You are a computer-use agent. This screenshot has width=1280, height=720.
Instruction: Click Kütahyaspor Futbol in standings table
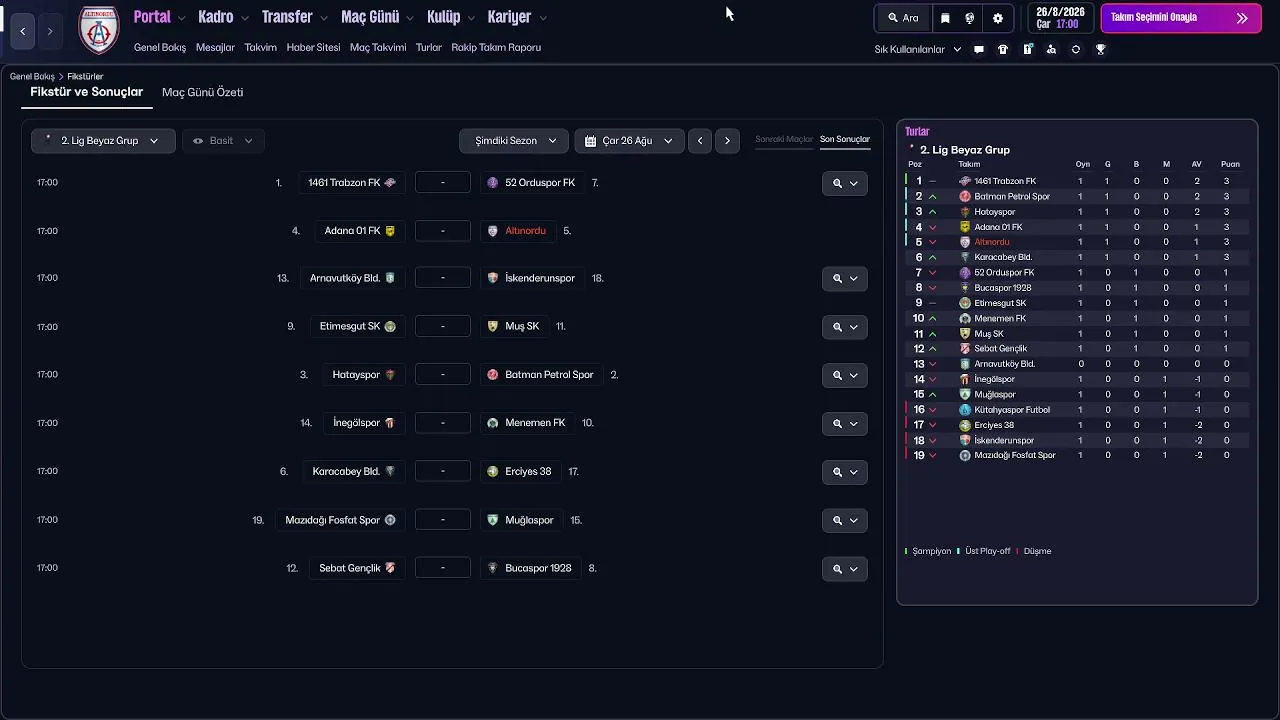point(1012,410)
